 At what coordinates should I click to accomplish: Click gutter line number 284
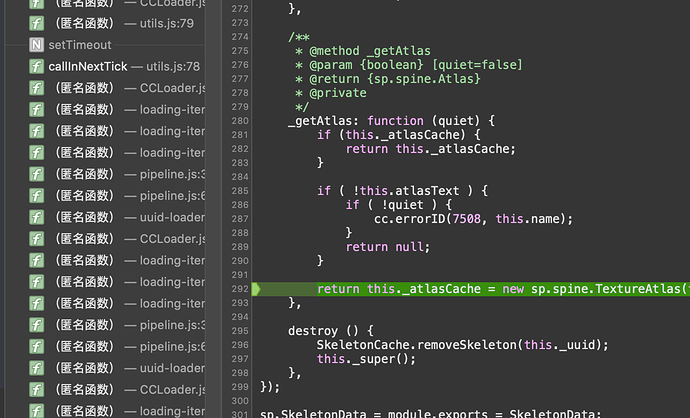(240, 177)
